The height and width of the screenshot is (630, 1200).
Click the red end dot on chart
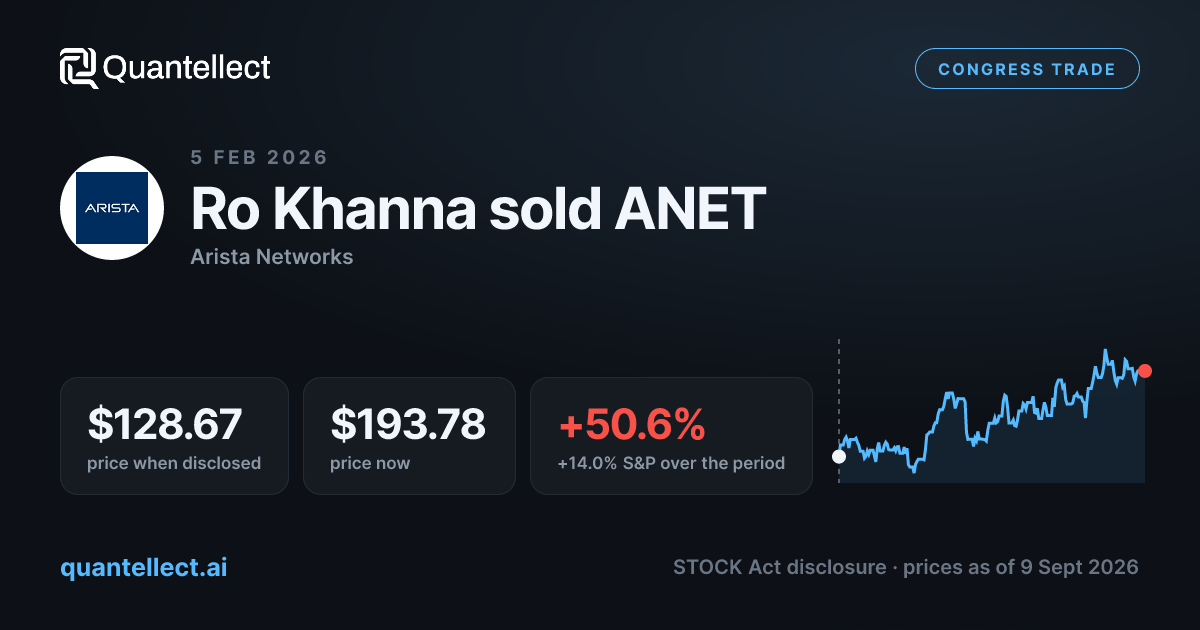coord(1145,371)
